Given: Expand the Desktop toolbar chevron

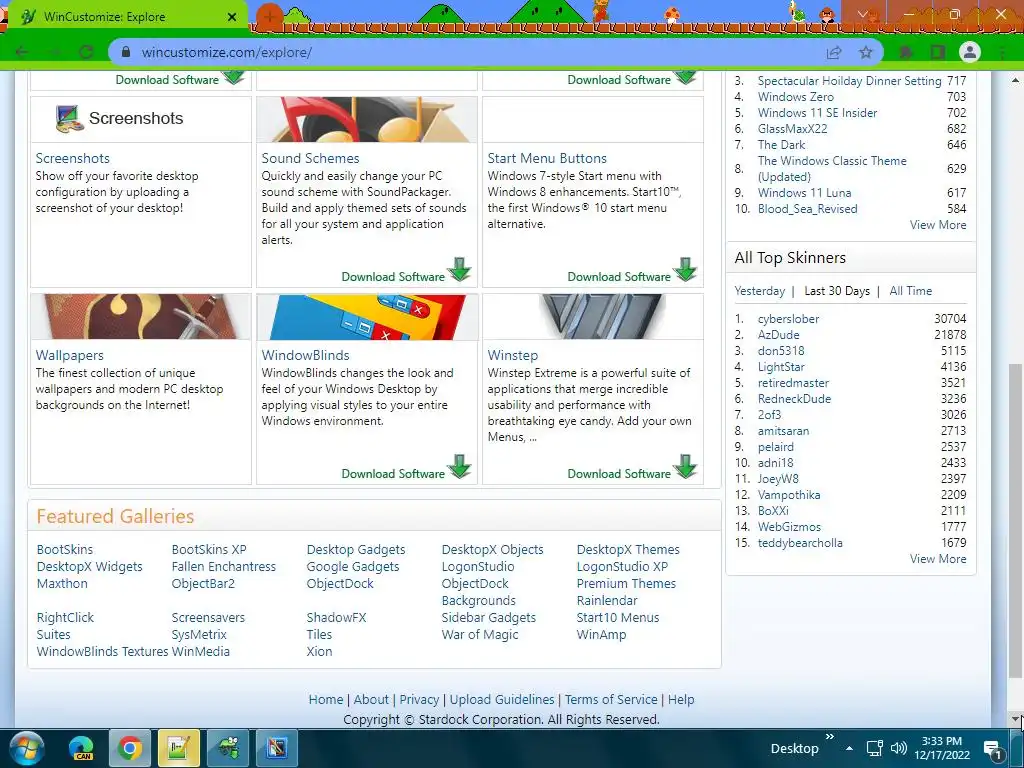Looking at the screenshot, I should click(829, 737).
